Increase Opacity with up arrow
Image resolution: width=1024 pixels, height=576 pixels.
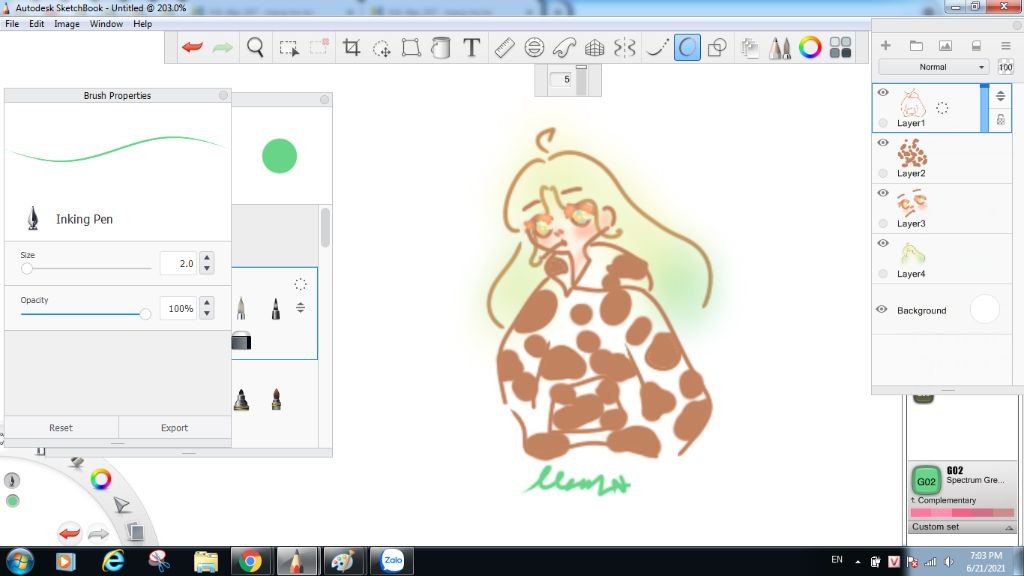[206, 302]
